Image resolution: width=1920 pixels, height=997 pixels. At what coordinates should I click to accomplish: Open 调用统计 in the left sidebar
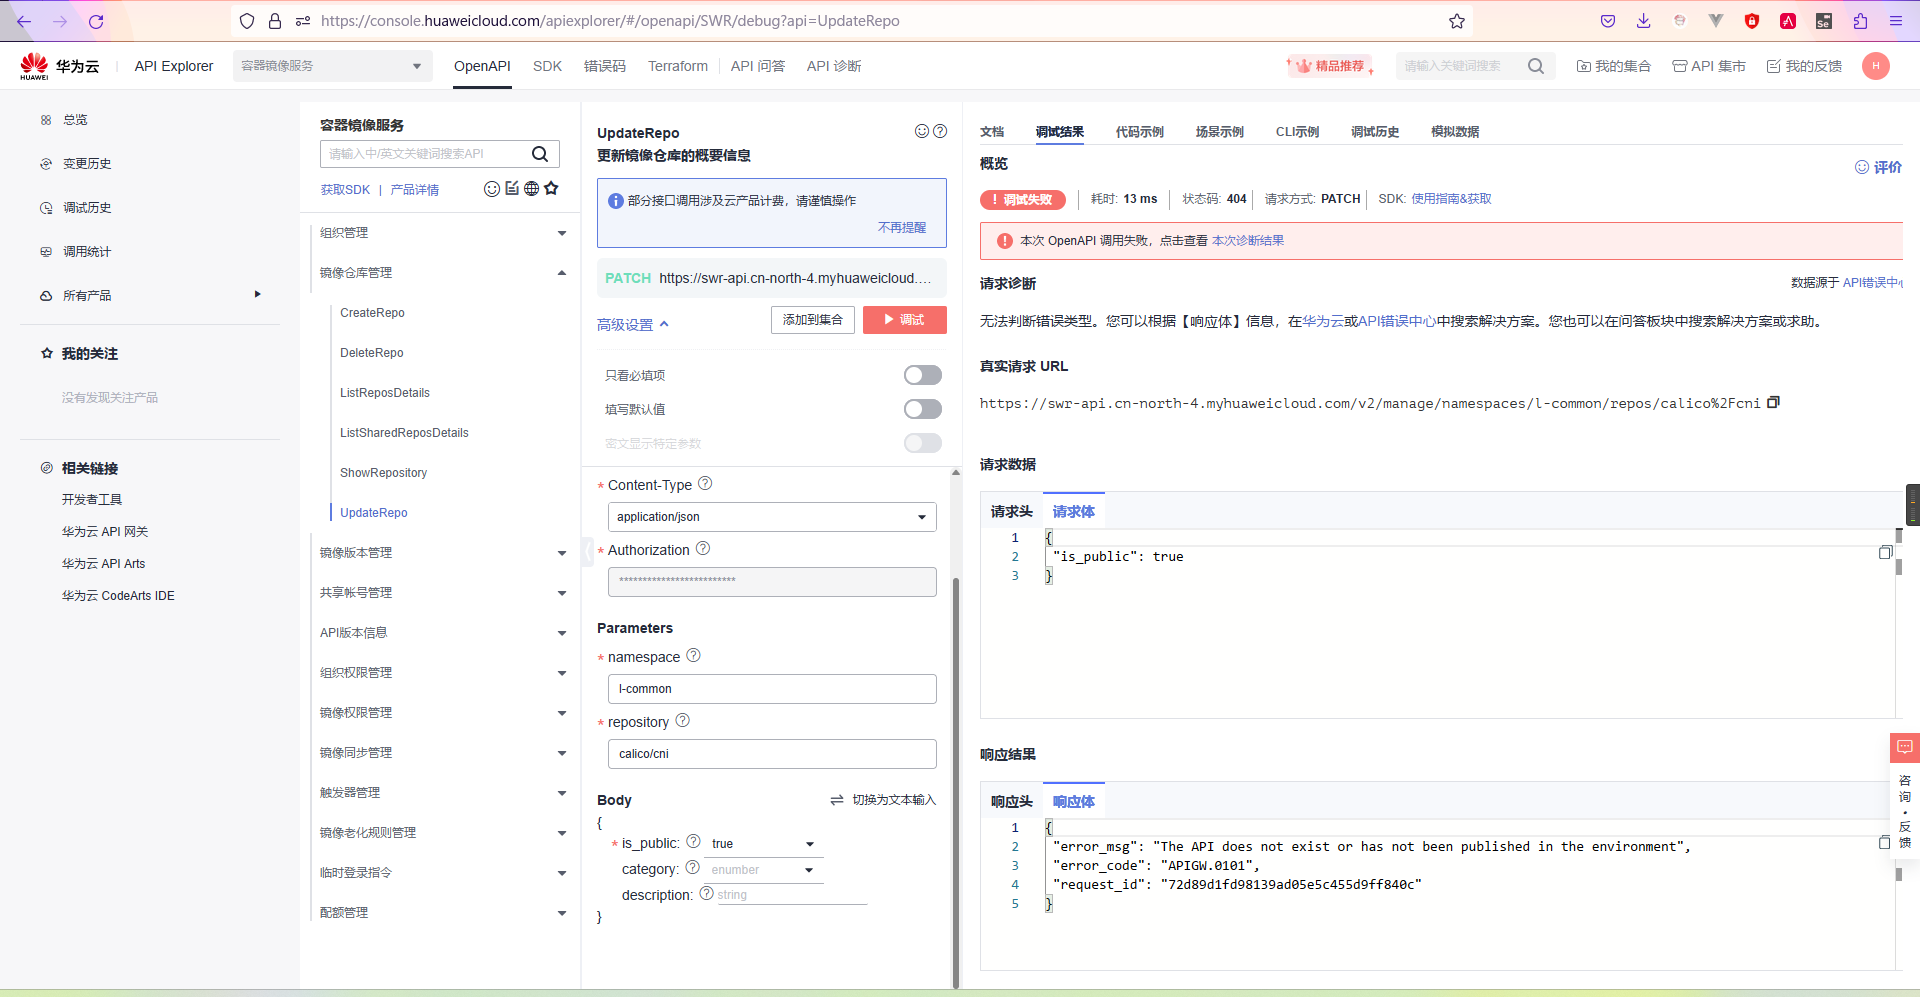tap(87, 252)
